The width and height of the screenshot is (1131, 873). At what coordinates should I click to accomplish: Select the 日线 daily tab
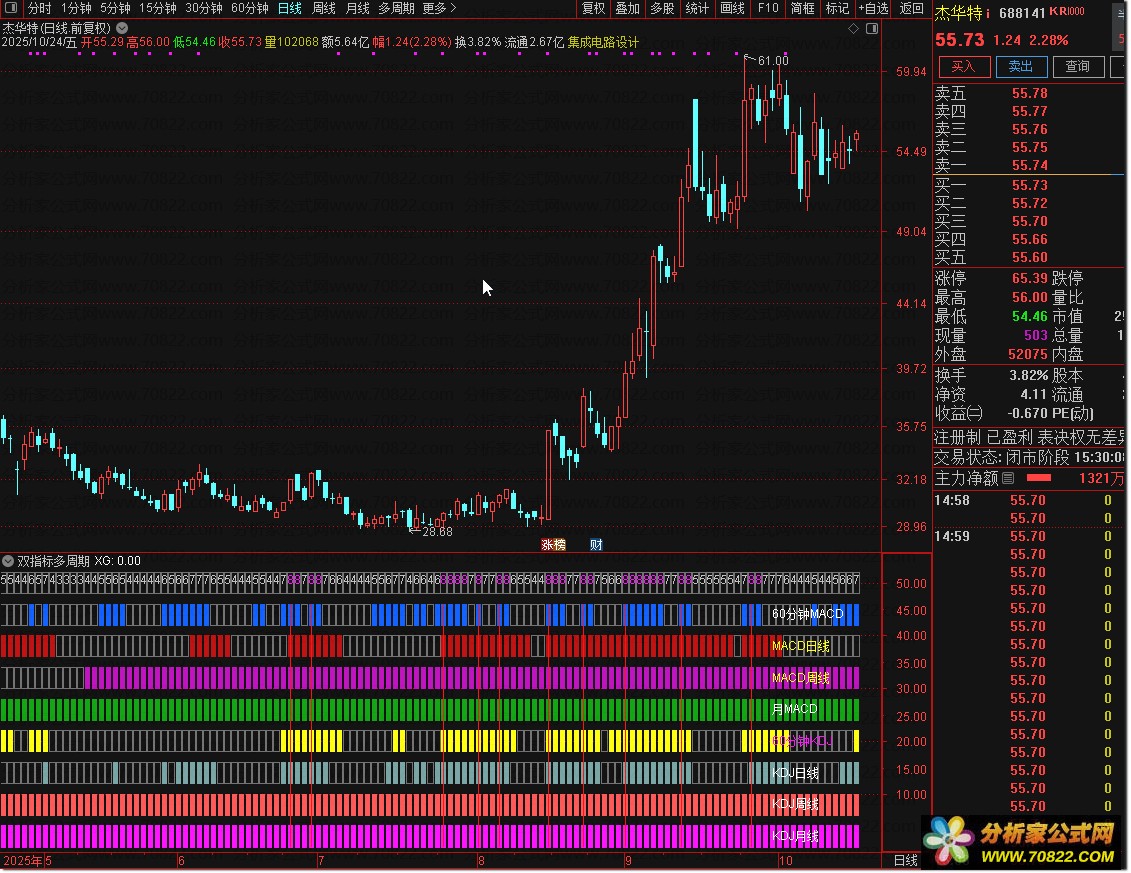[x=290, y=8]
